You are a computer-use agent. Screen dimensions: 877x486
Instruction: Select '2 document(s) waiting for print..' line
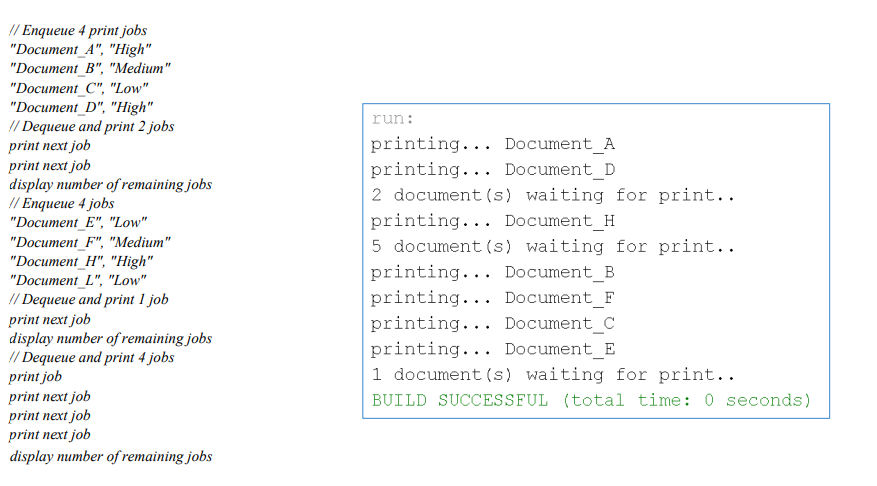(x=553, y=196)
